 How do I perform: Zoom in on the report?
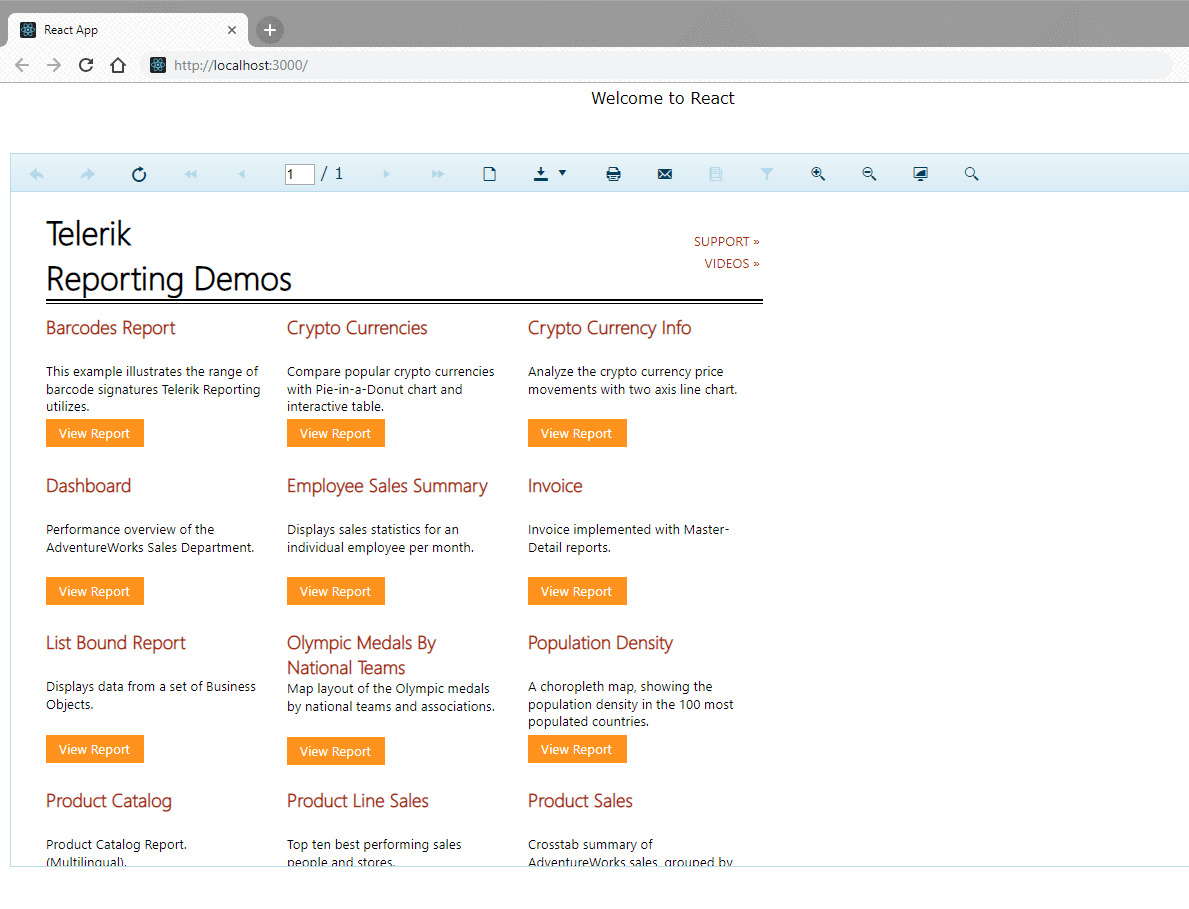pyautogui.click(x=817, y=174)
